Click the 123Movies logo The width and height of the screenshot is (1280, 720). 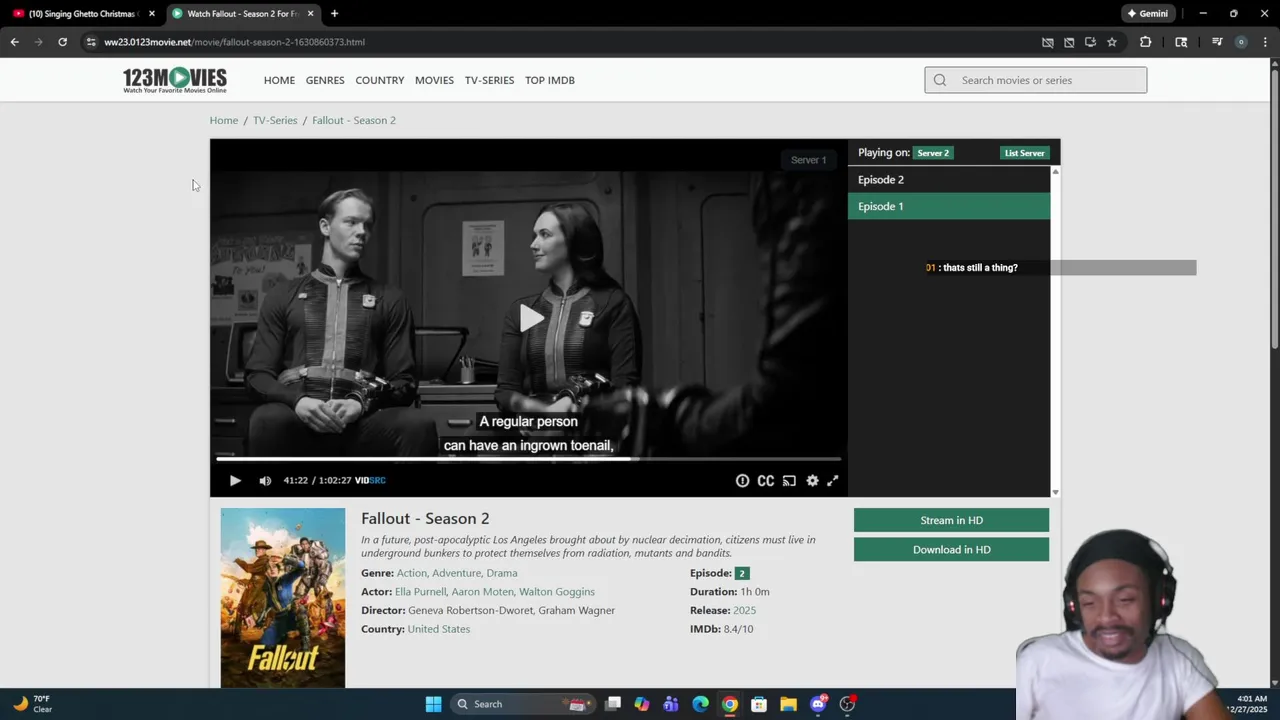tap(175, 80)
